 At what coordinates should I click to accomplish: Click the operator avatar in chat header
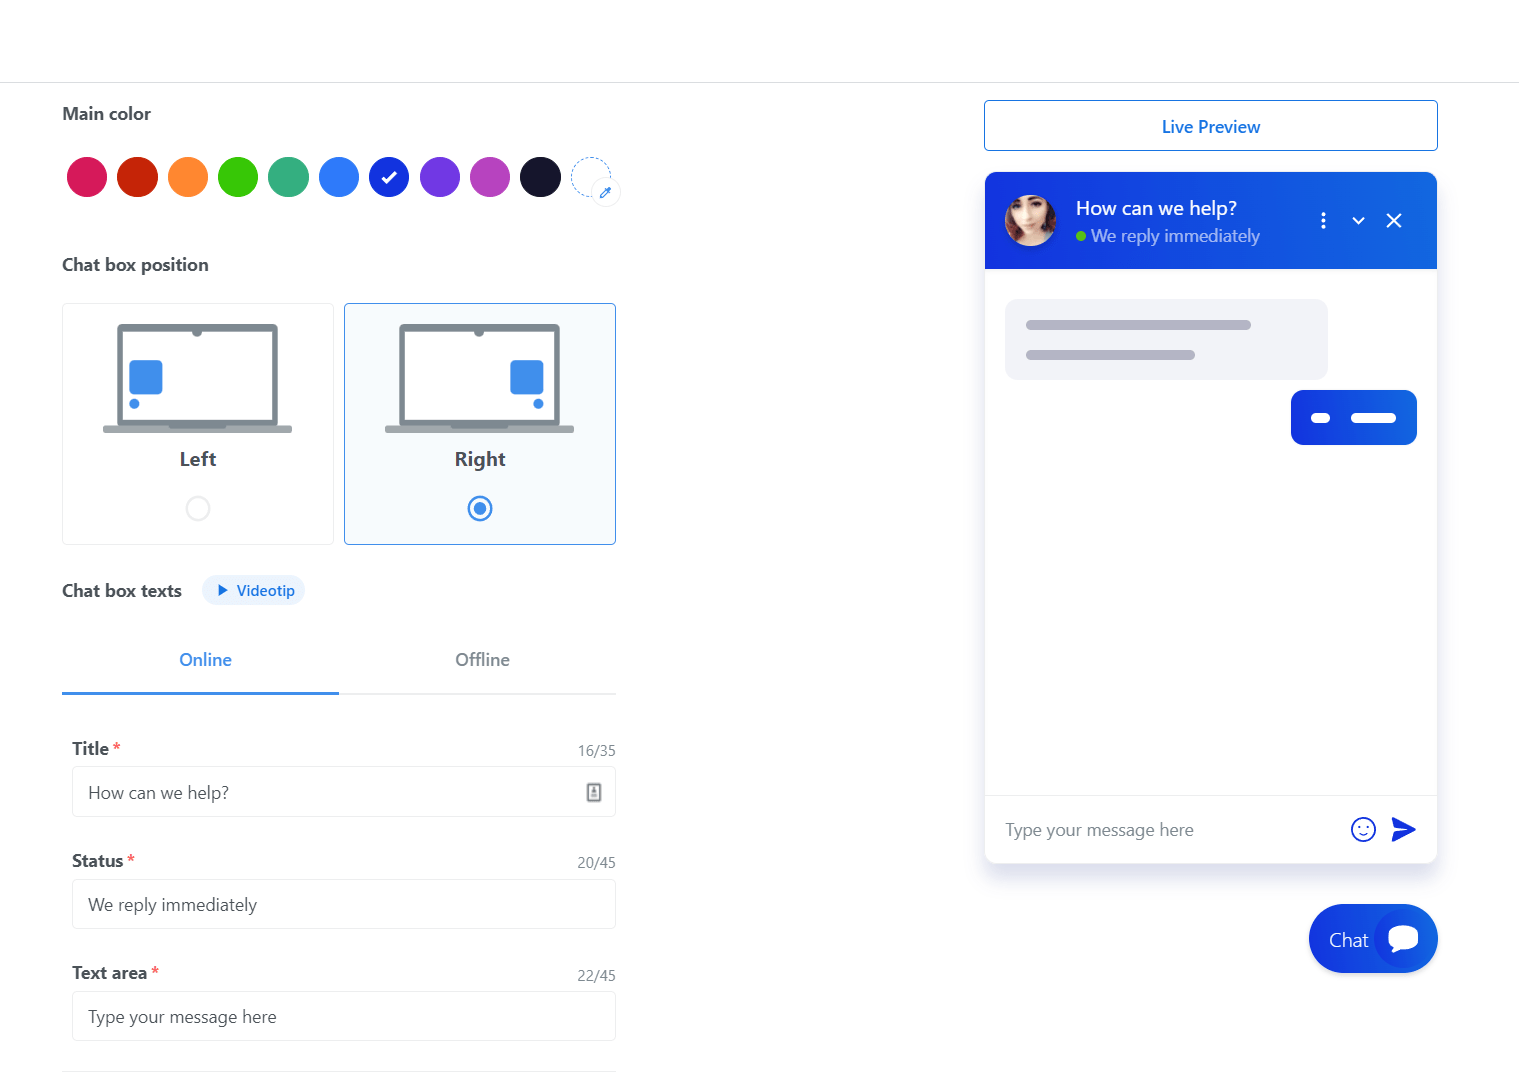pyautogui.click(x=1030, y=221)
